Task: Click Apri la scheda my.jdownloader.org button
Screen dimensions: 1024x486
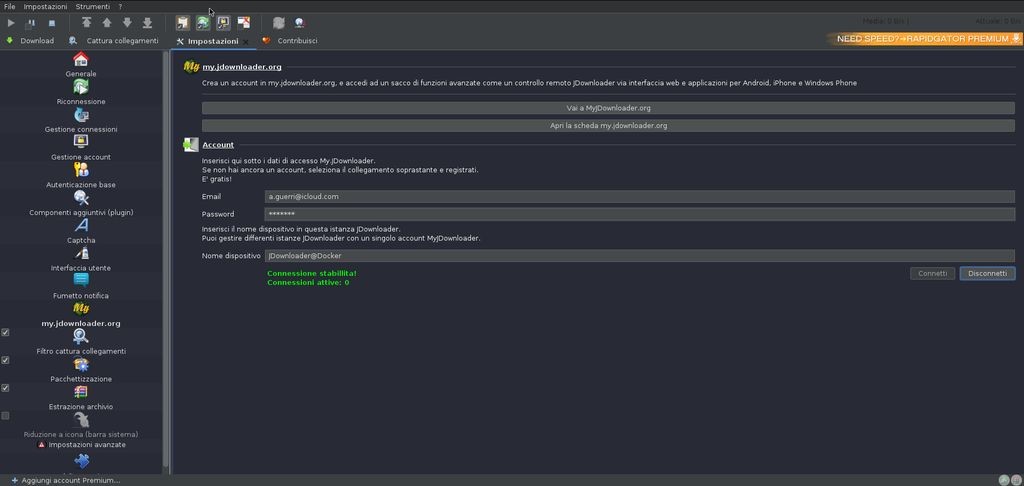Action: (608, 125)
